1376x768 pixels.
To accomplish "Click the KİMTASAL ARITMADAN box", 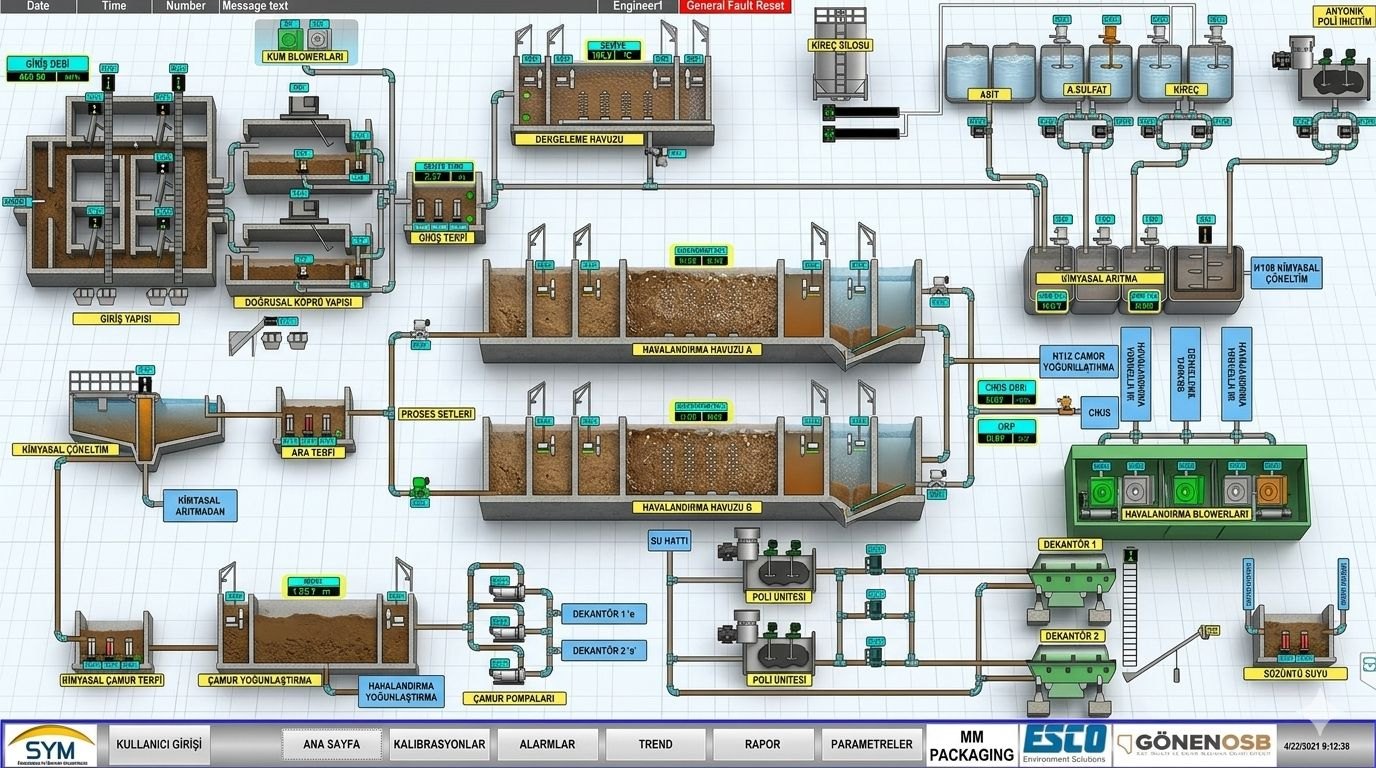I will (200, 506).
